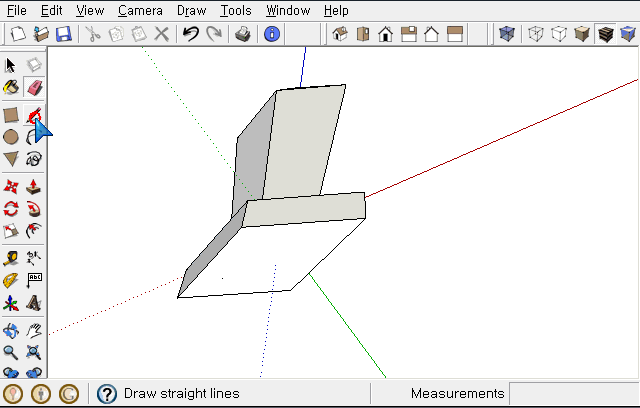Select the Orbit camera tool

click(11, 330)
